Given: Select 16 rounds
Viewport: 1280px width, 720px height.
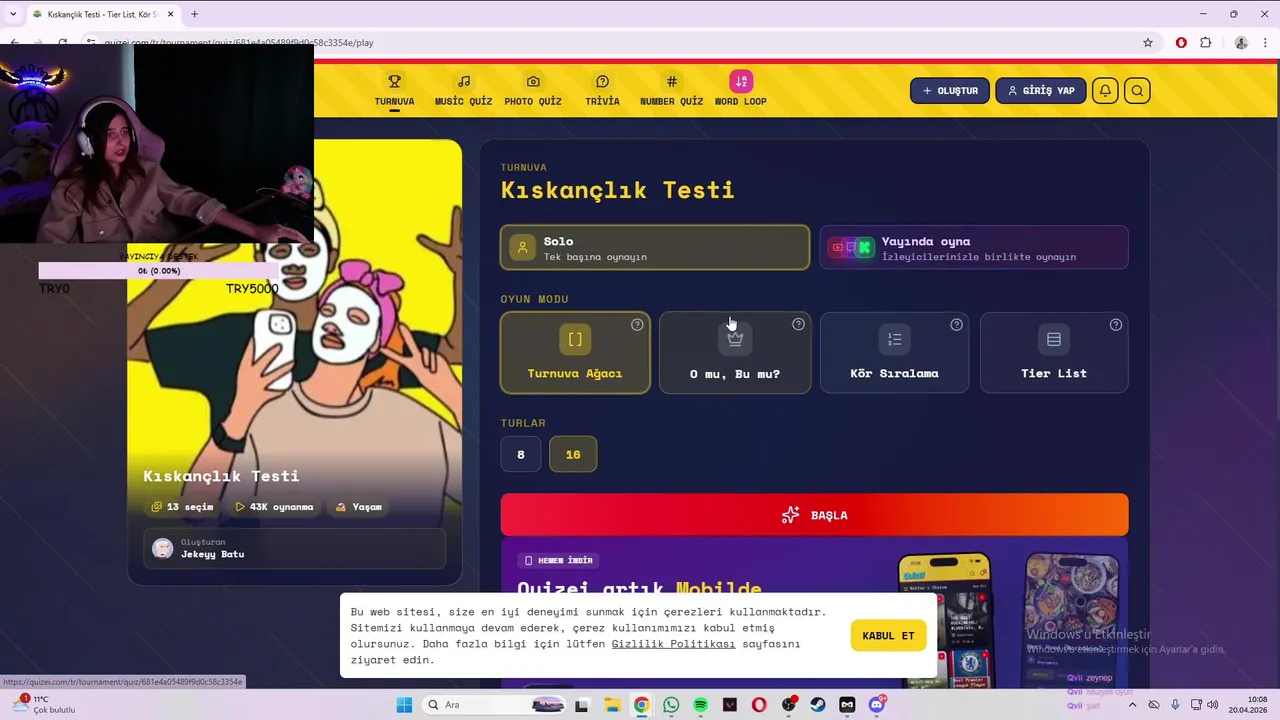Looking at the screenshot, I should tap(573, 454).
